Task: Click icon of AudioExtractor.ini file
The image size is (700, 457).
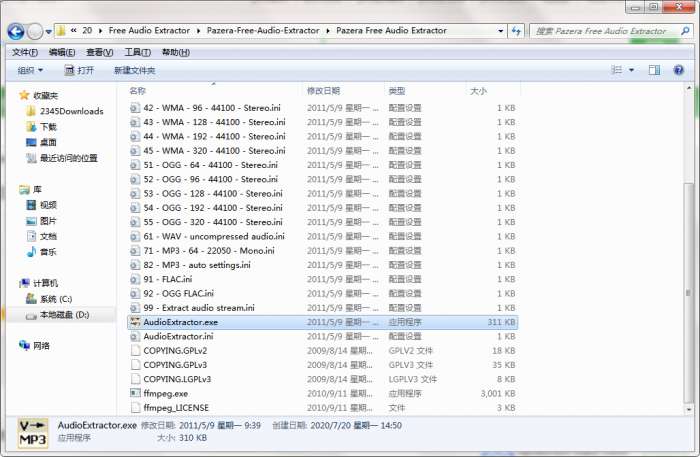Action: (x=135, y=336)
